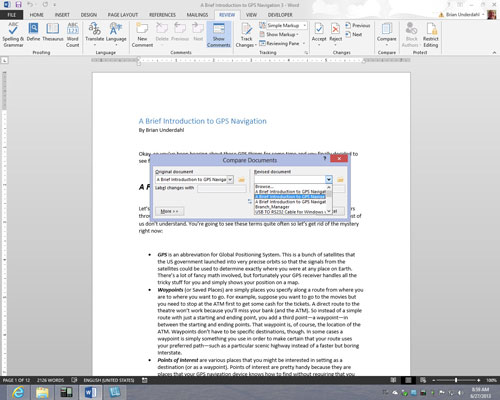Open the Reviewing Pane dropdown
500x400 pixels.
(x=305, y=43)
